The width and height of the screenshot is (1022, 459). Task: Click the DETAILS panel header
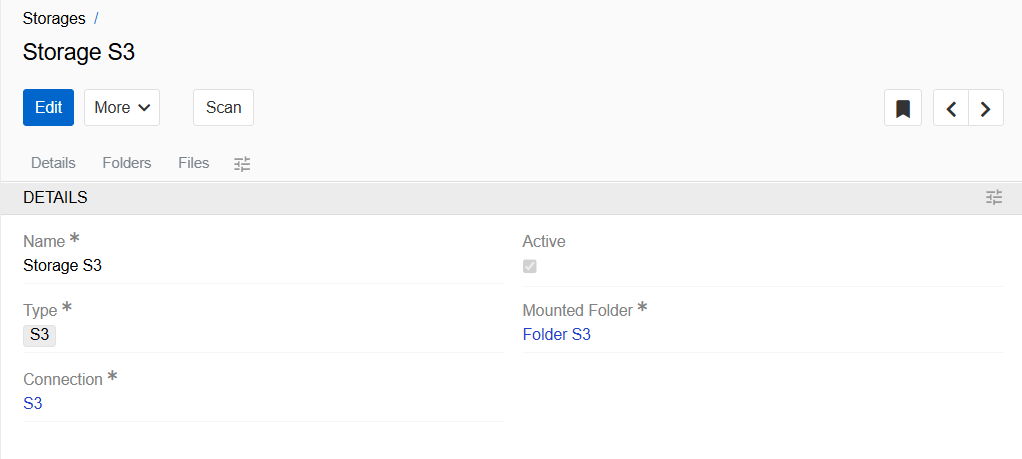(x=55, y=198)
